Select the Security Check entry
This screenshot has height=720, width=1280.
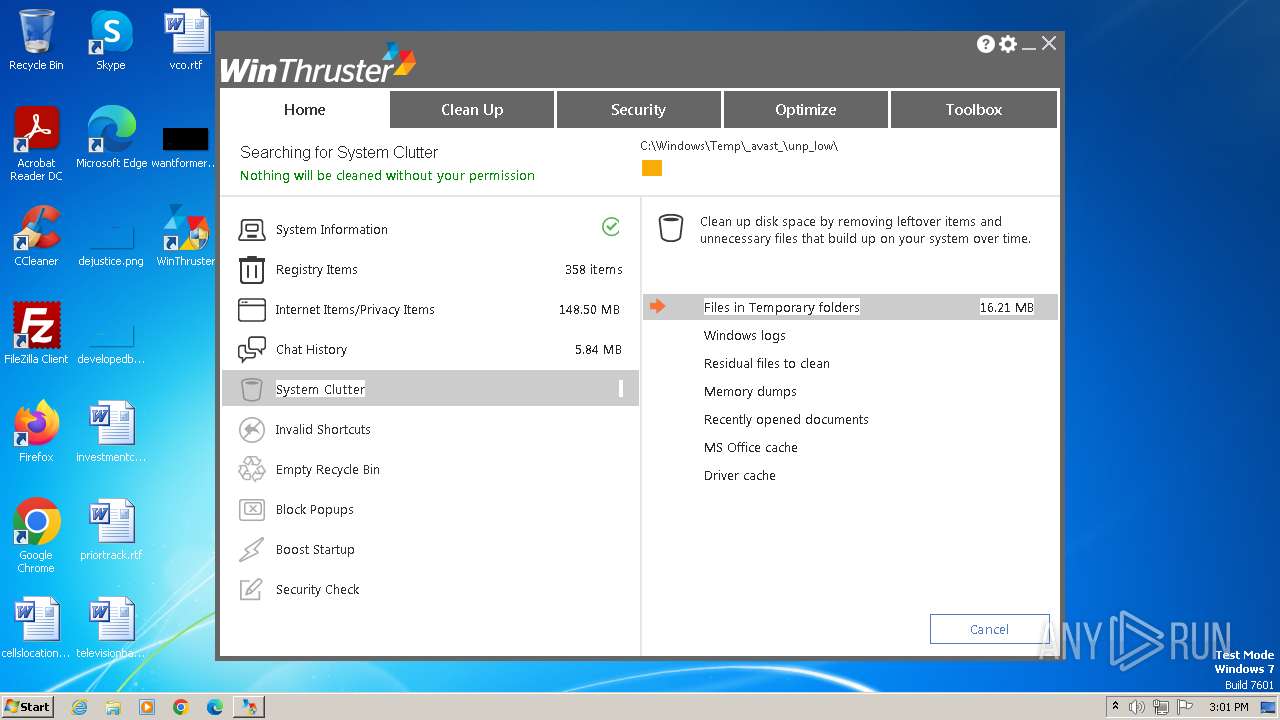(430, 590)
